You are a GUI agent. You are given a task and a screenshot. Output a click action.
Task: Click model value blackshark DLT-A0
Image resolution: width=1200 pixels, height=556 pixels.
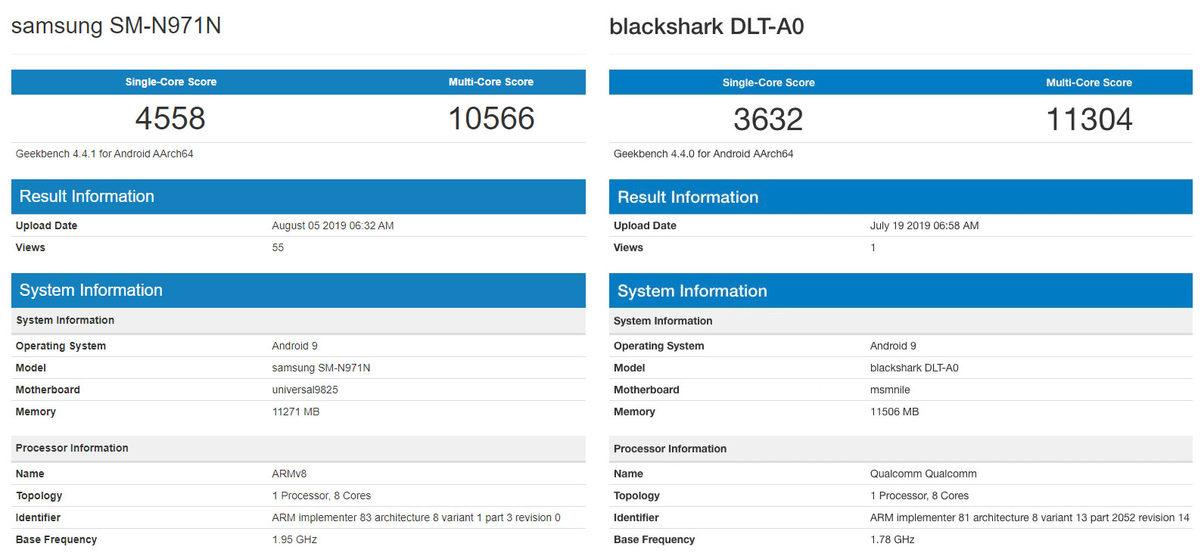(x=914, y=368)
